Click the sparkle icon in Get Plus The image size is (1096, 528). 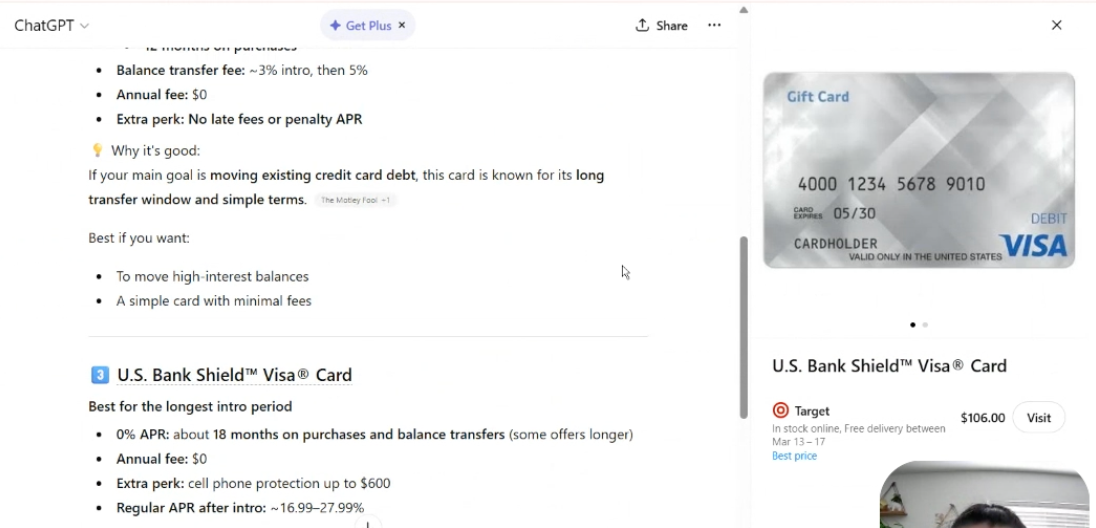point(335,26)
